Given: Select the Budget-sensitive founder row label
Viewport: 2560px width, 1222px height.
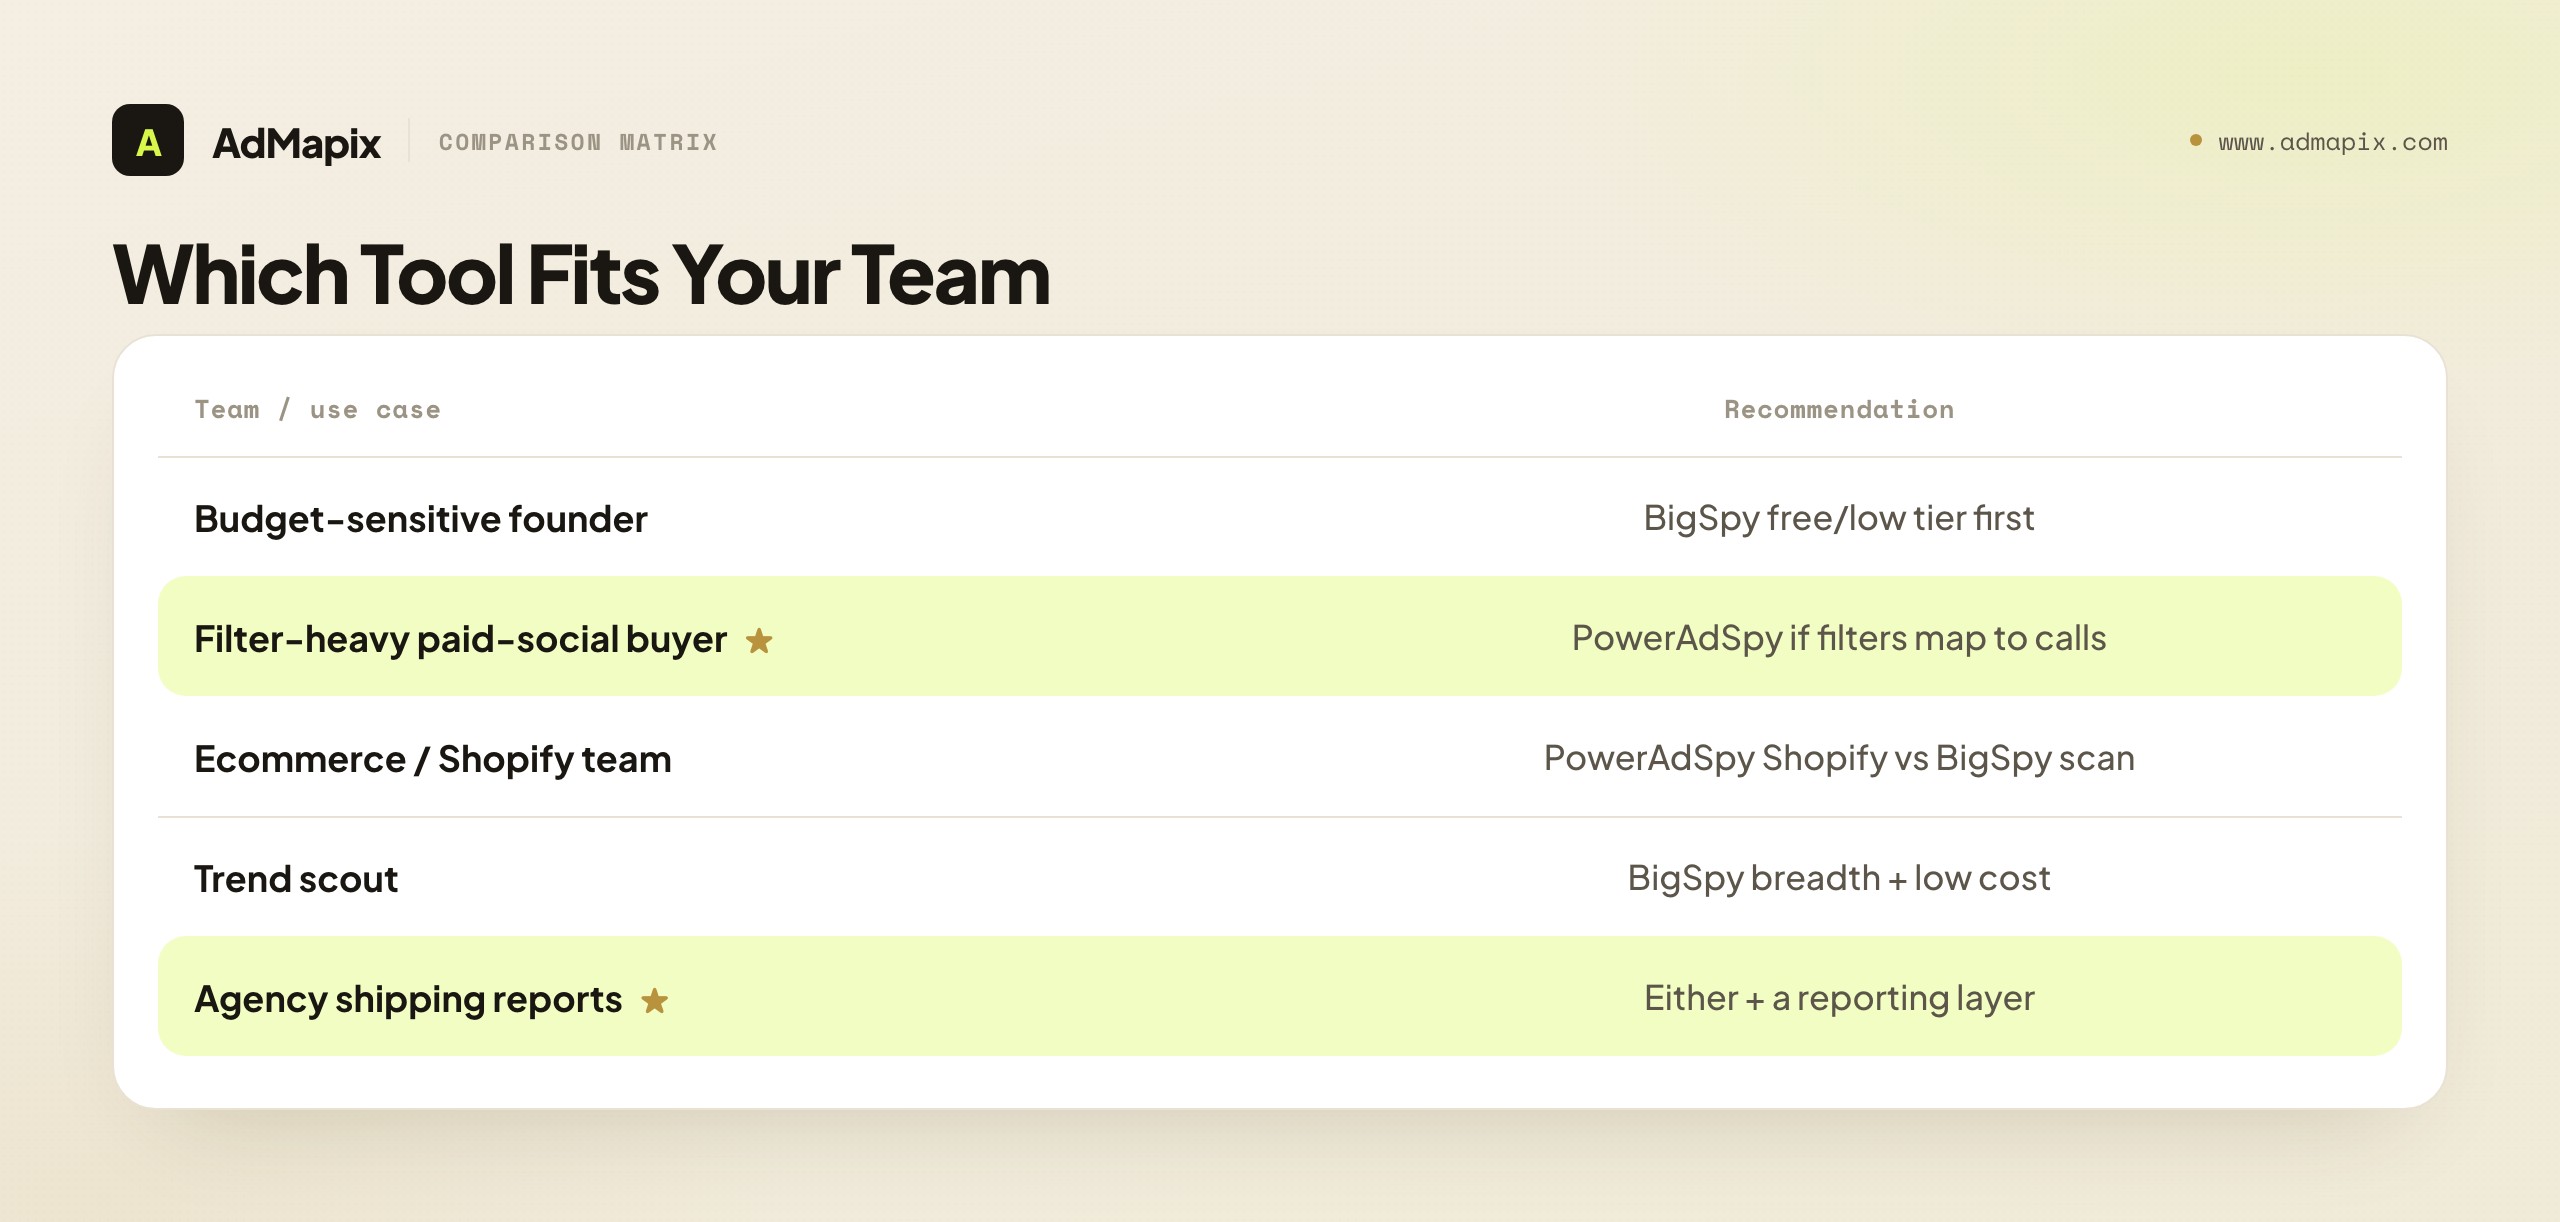Looking at the screenshot, I should click(421, 519).
